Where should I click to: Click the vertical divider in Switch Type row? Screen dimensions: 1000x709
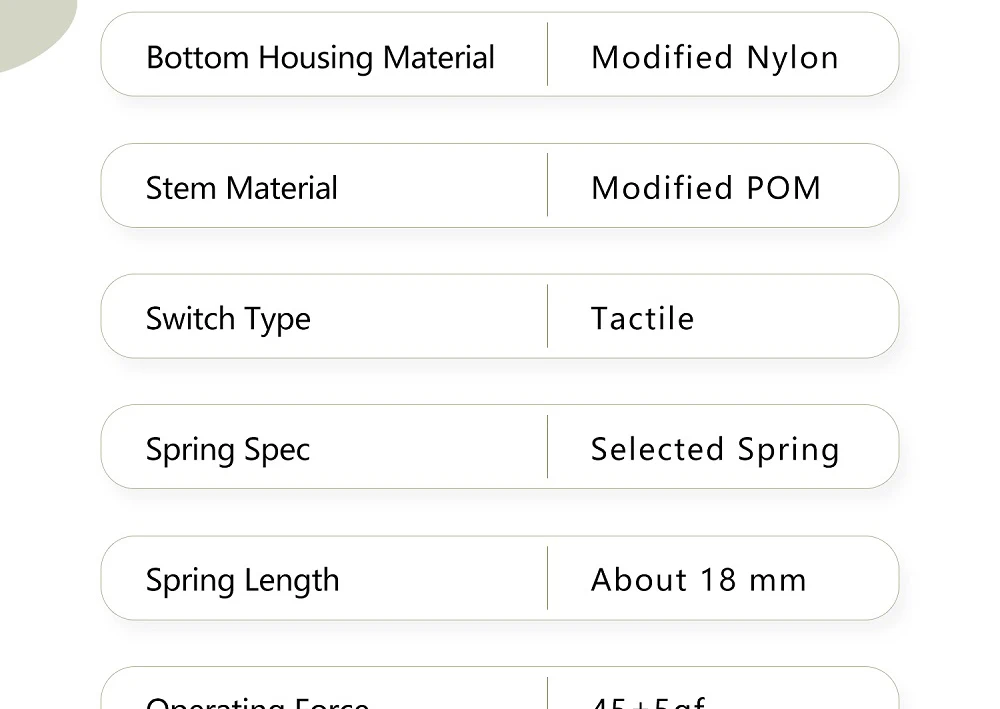pyautogui.click(x=547, y=316)
